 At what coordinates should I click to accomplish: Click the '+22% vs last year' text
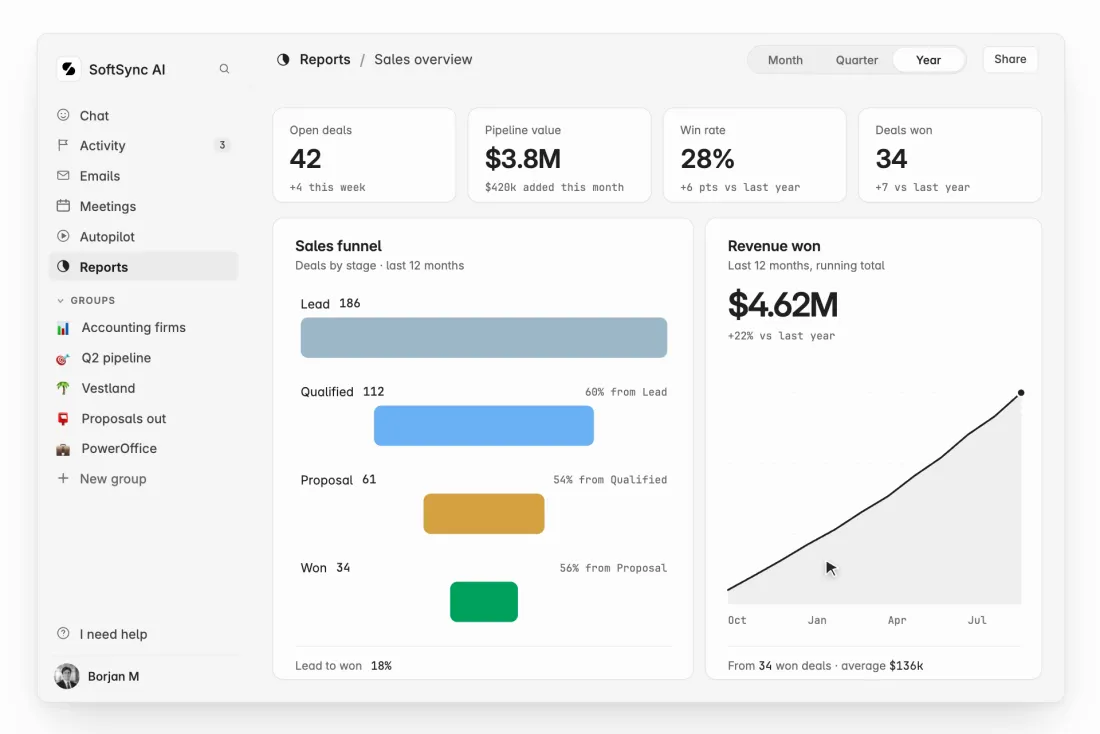pyautogui.click(x=782, y=335)
